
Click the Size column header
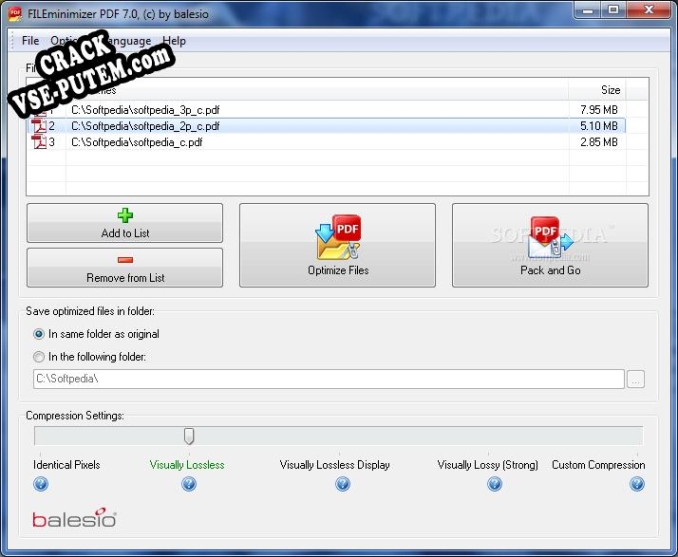[597, 90]
